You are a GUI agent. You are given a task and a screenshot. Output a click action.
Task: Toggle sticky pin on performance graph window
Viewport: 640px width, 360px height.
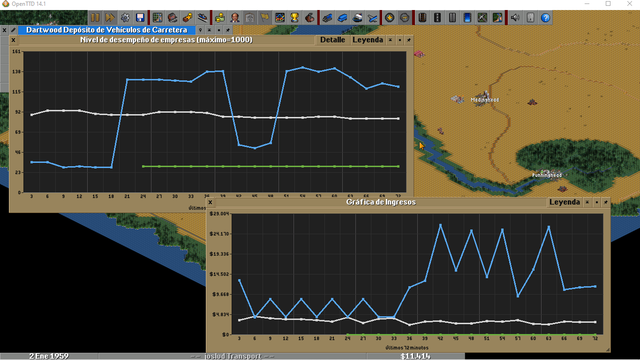409,40
